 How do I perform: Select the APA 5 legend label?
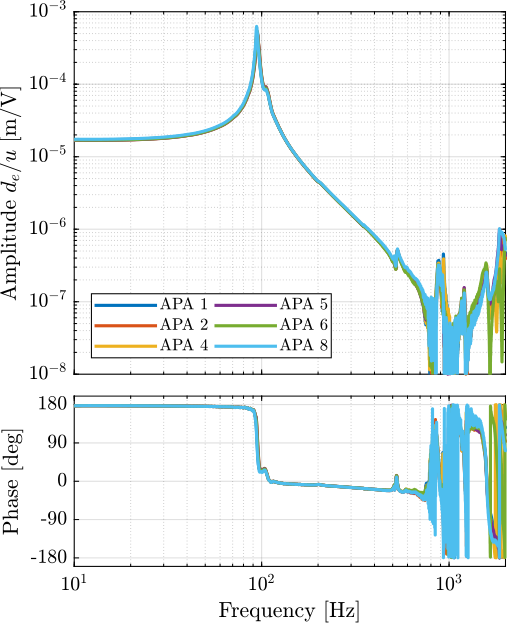click(304, 305)
